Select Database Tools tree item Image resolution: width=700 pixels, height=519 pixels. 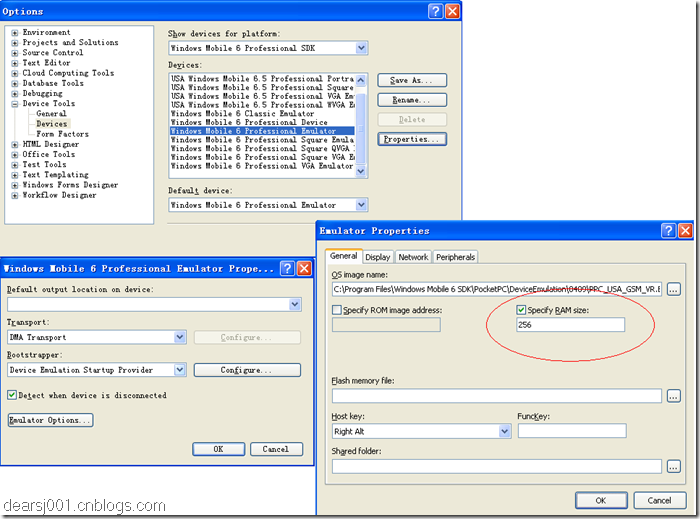pyautogui.click(x=53, y=83)
